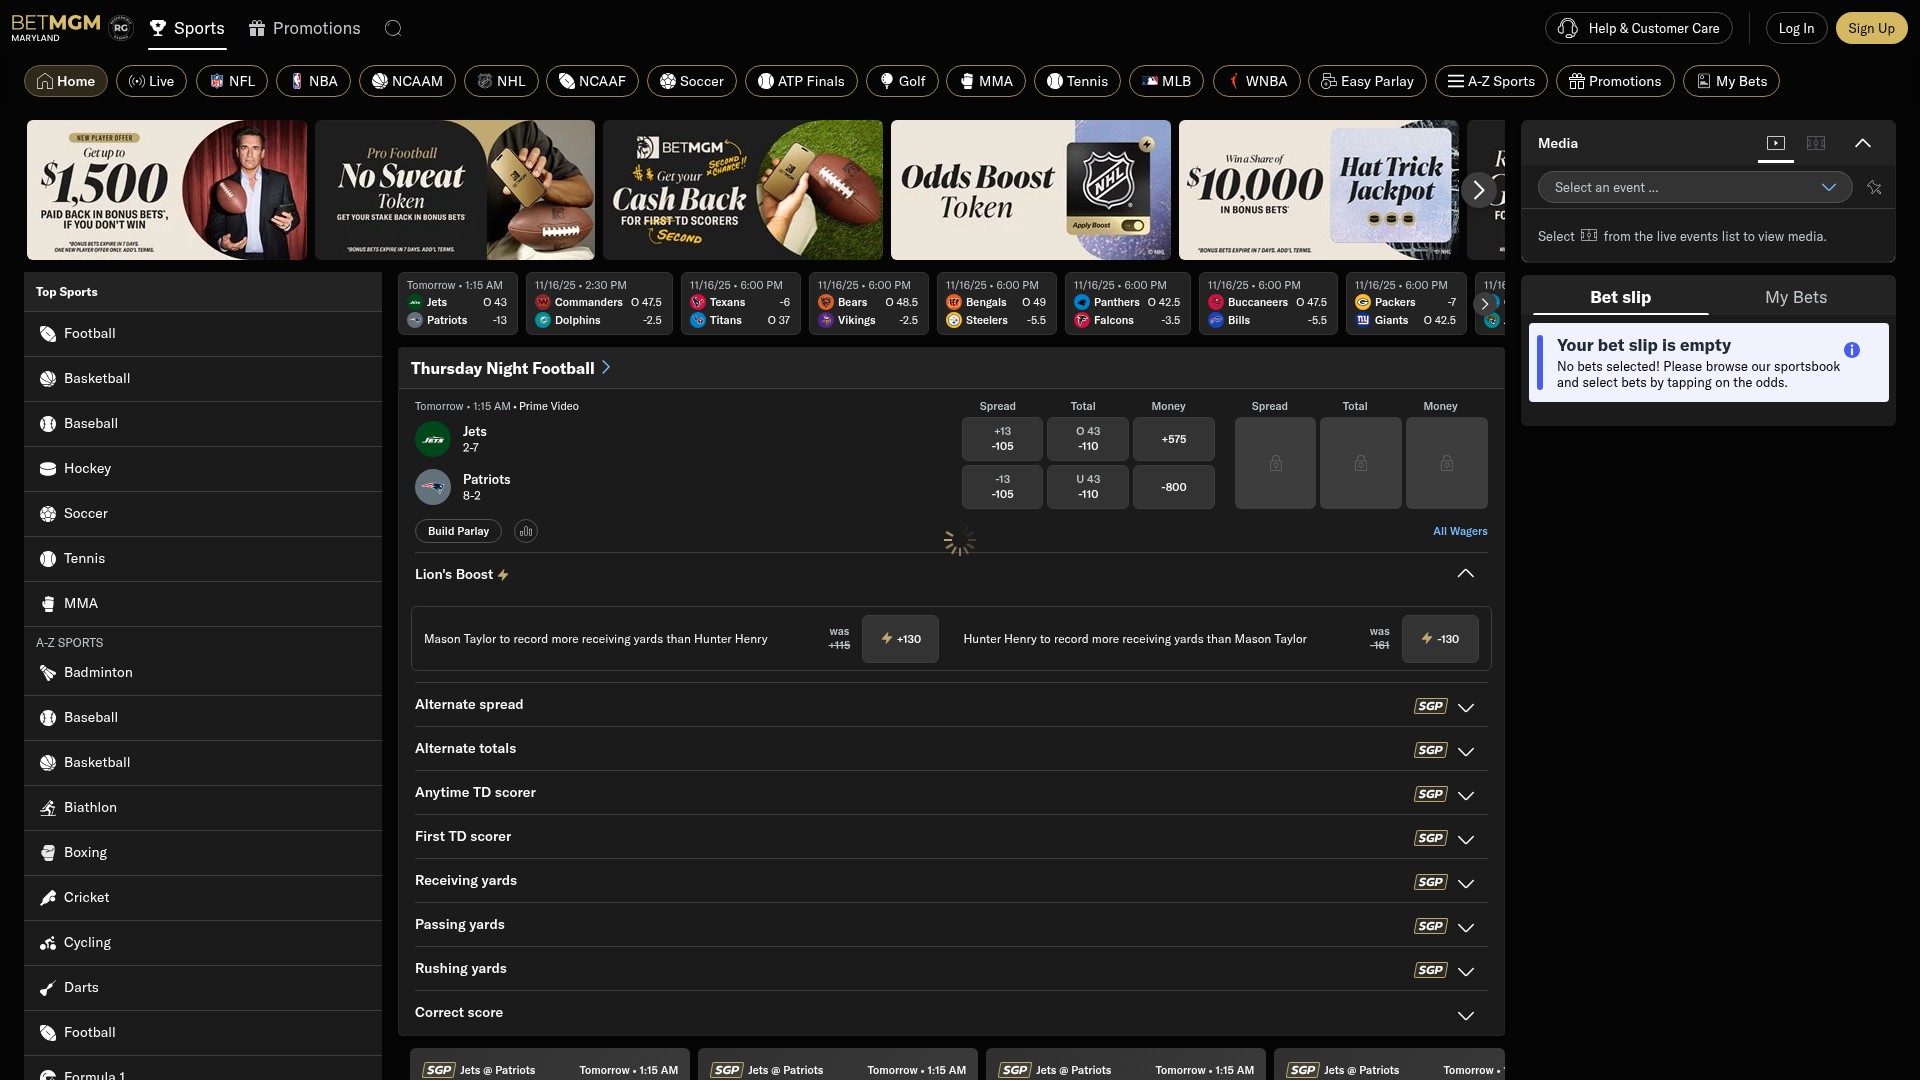Open the Thursday Night Football heading link
The width and height of the screenshot is (1920, 1080).
click(511, 368)
